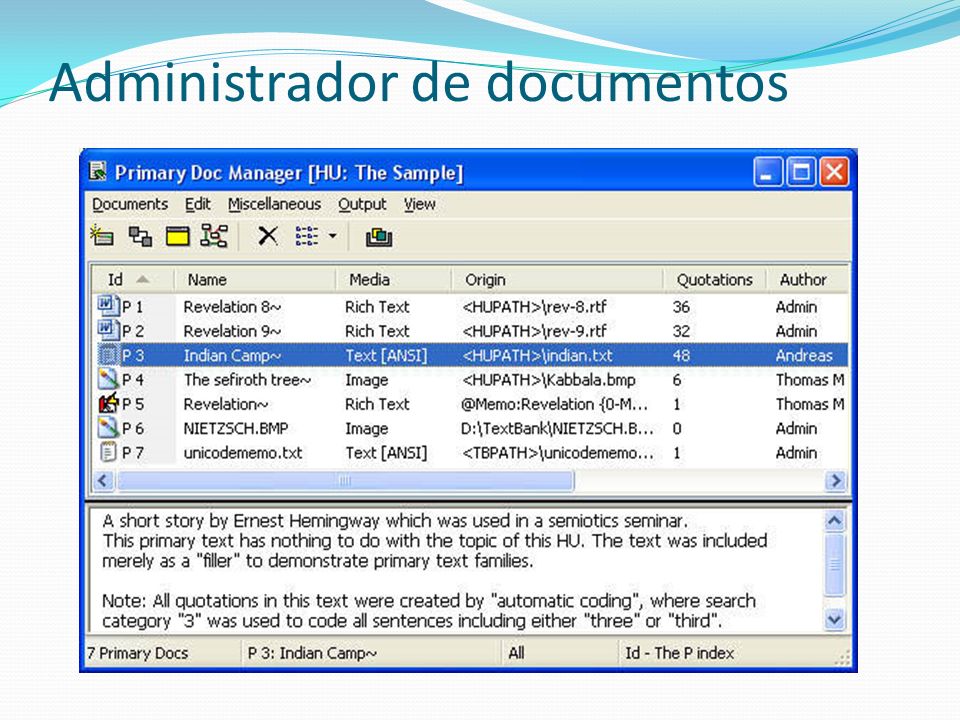Click the P 1 rich text document icon
The width and height of the screenshot is (960, 720).
click(108, 305)
